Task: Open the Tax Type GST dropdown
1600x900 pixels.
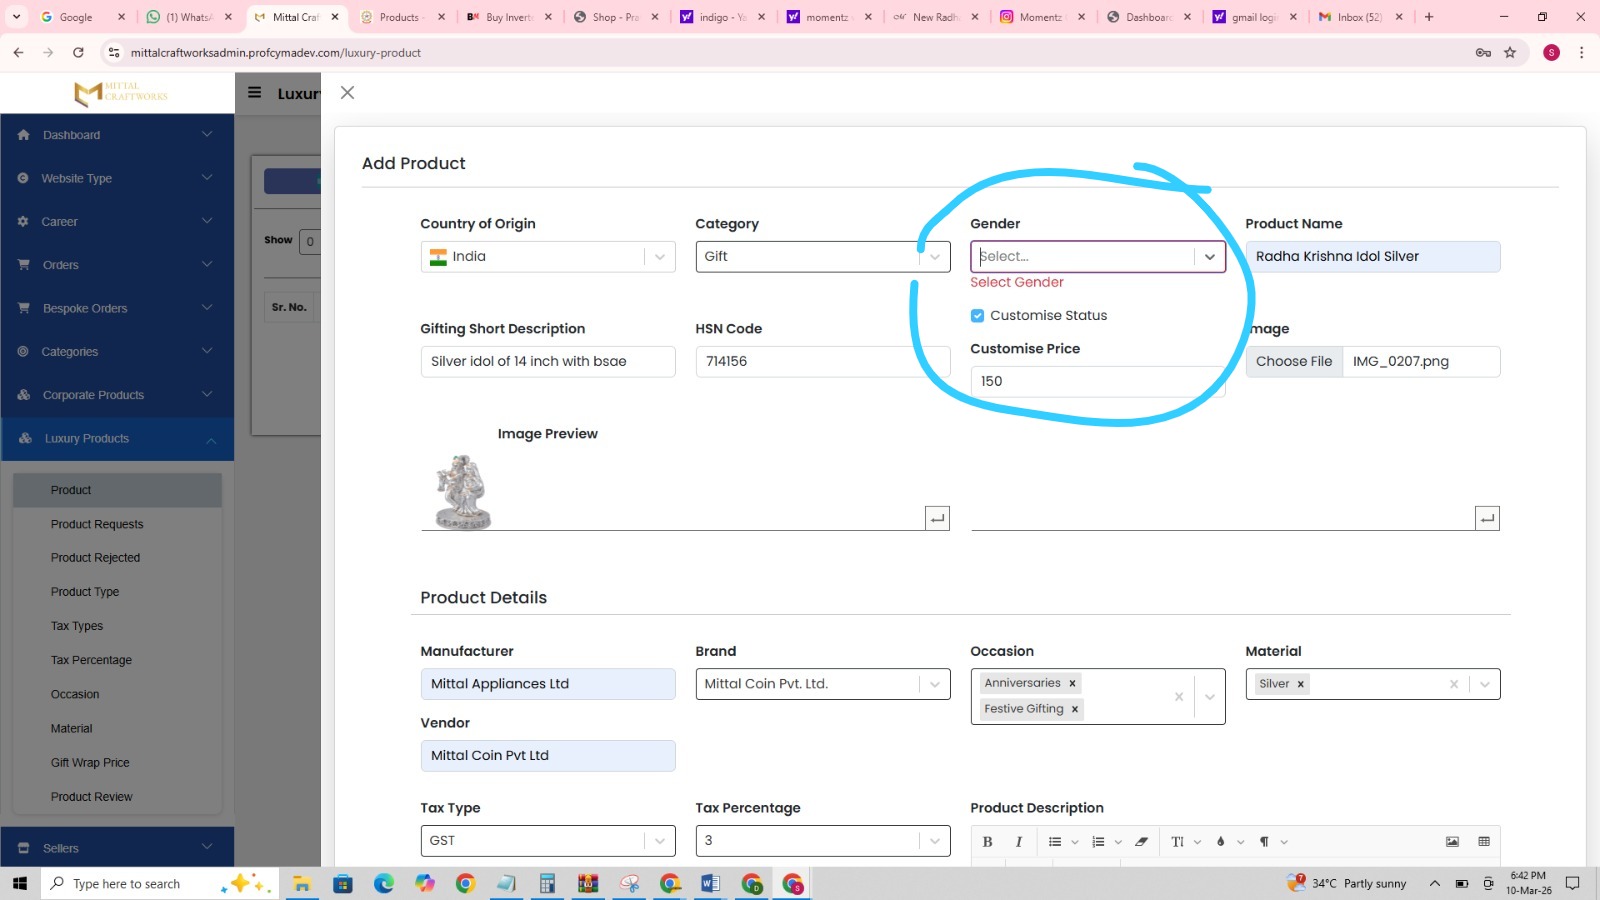Action: [659, 841]
